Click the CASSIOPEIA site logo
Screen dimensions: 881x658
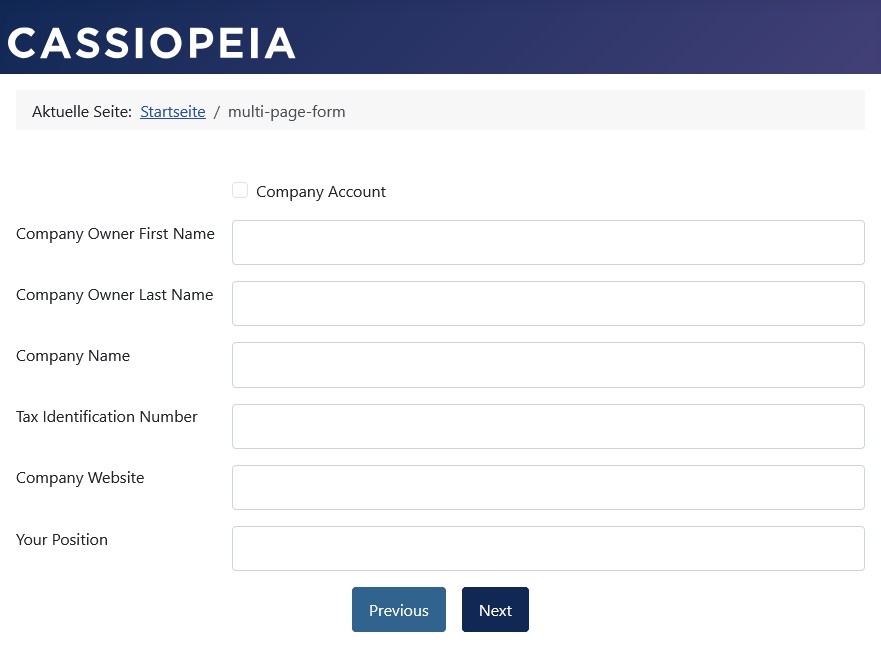[151, 42]
